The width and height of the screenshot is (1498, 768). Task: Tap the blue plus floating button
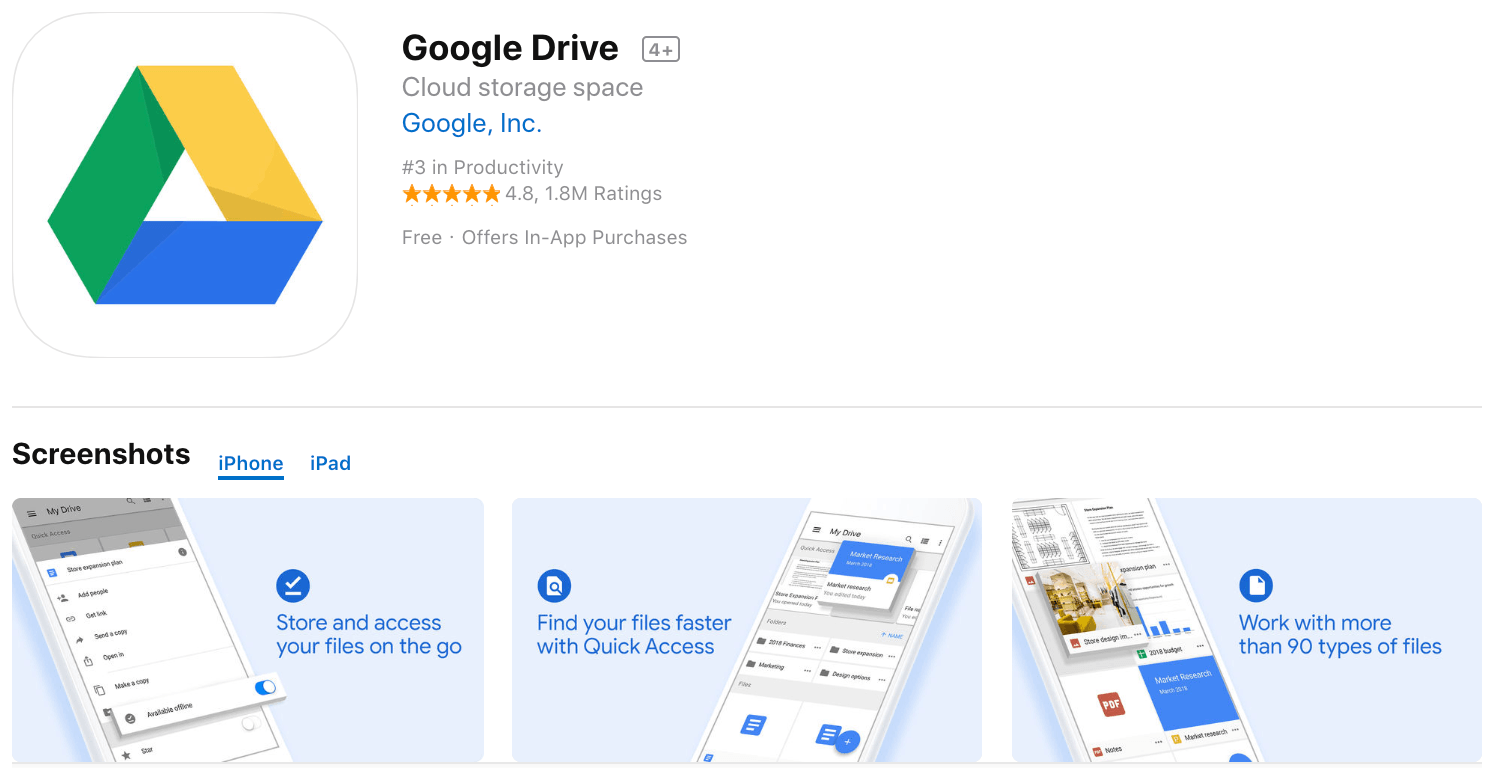tap(848, 741)
